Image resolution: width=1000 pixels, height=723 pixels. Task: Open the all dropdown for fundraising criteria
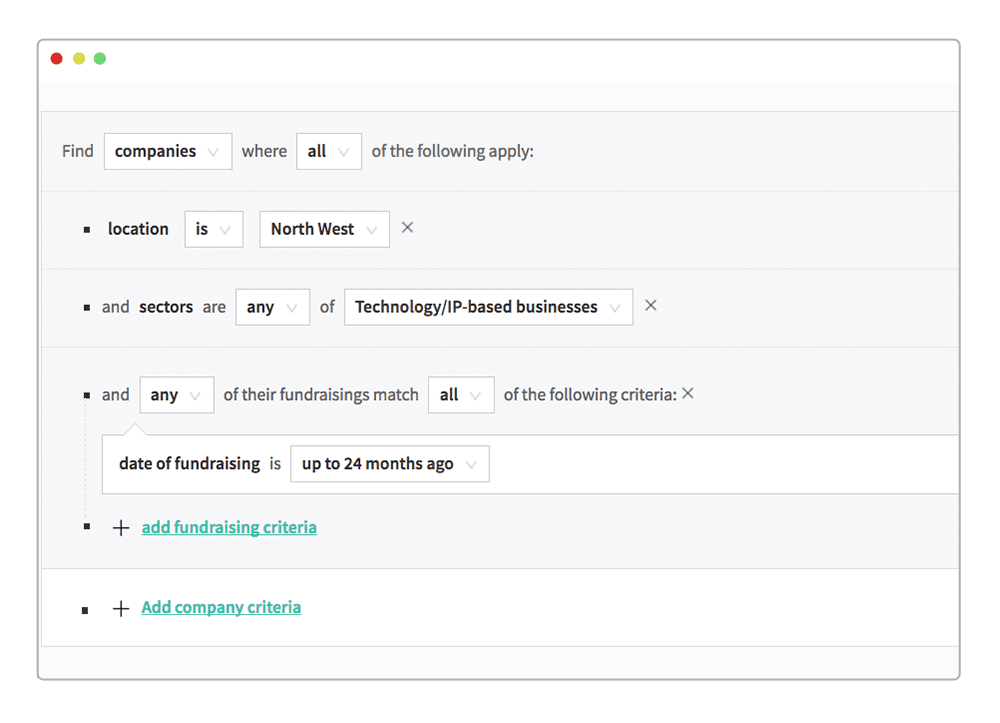461,395
